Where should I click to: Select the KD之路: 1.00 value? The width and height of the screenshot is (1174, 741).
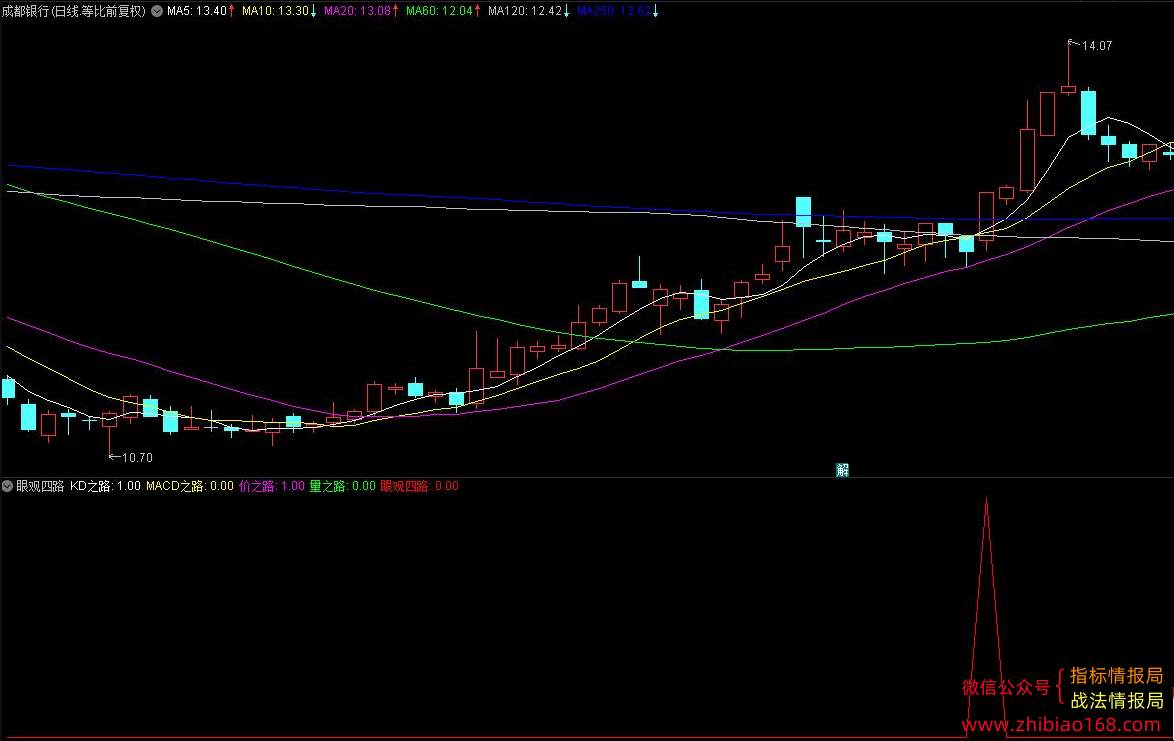[106, 486]
